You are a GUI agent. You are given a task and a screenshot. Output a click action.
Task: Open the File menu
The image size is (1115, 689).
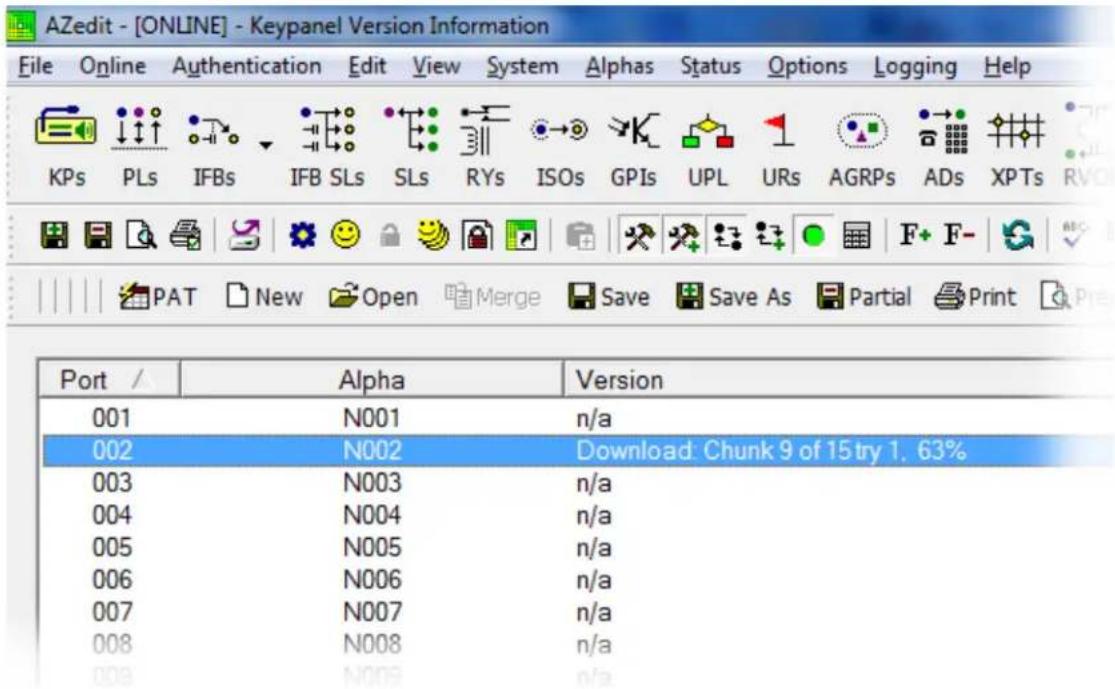point(36,66)
